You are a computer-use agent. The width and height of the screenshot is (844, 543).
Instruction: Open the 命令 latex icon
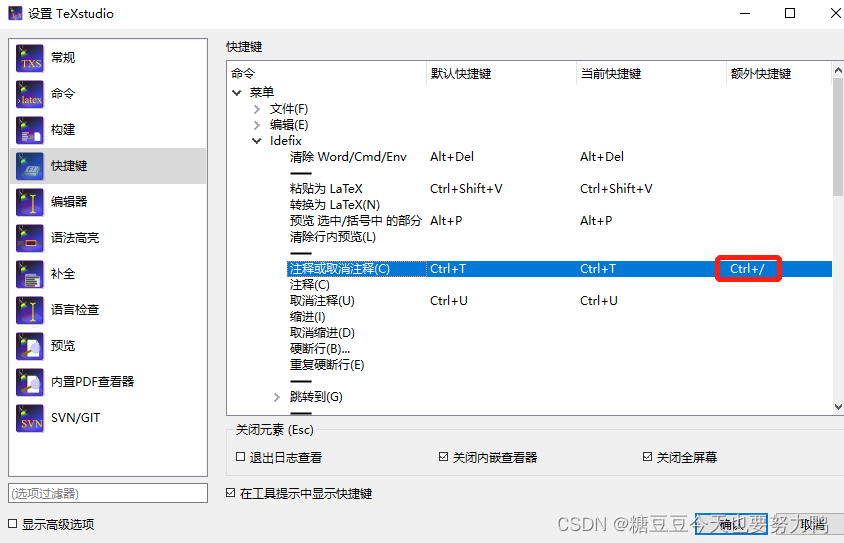point(30,94)
